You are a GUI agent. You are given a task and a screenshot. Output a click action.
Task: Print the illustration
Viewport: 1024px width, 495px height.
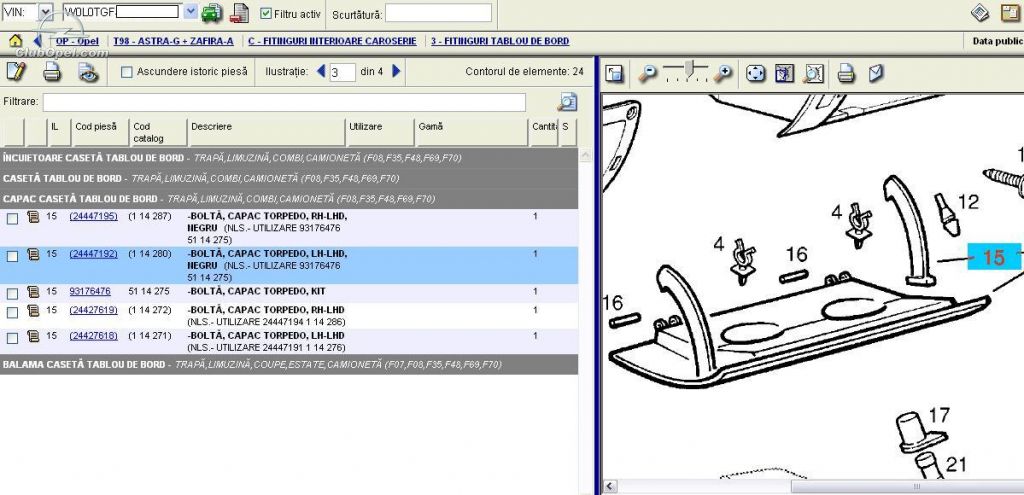pos(846,73)
